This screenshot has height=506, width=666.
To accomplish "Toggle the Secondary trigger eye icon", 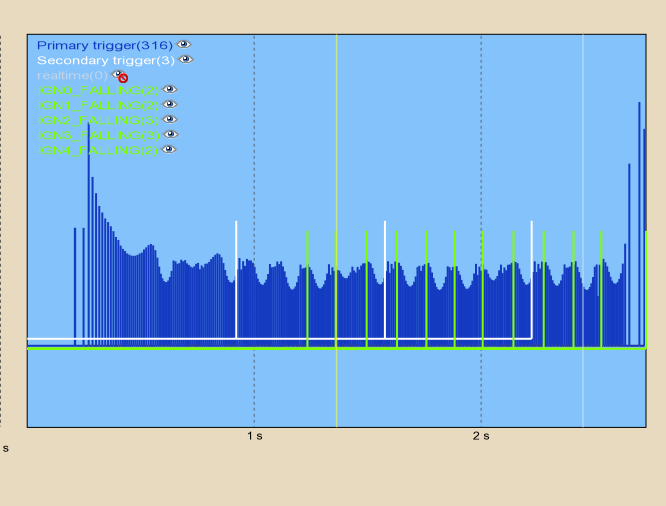I will click(x=186, y=60).
